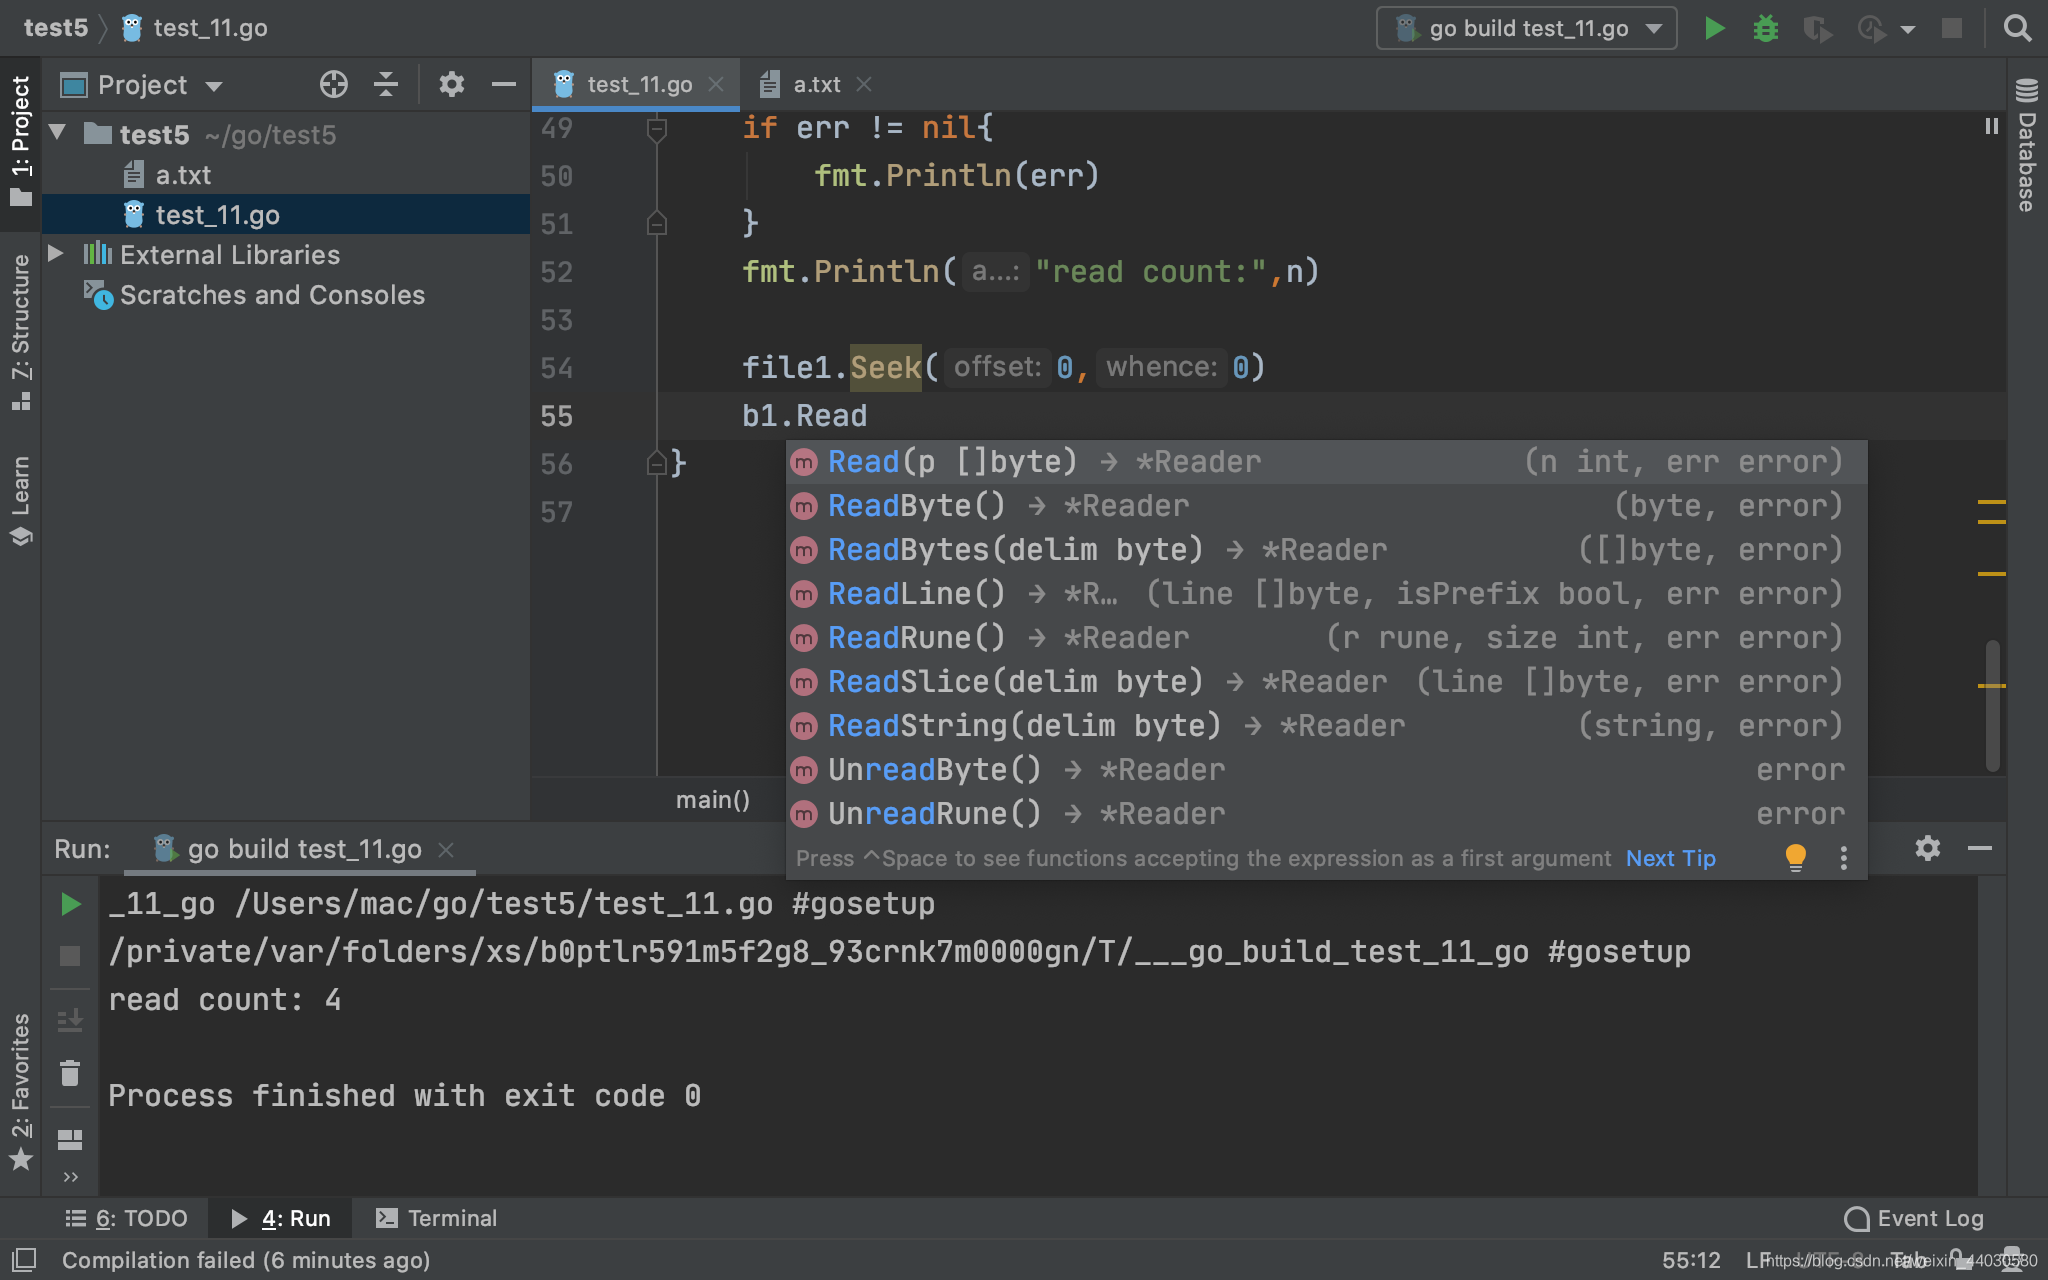Select a.txt in the project tree
Viewport: 2048px width, 1280px height.
click(x=183, y=175)
